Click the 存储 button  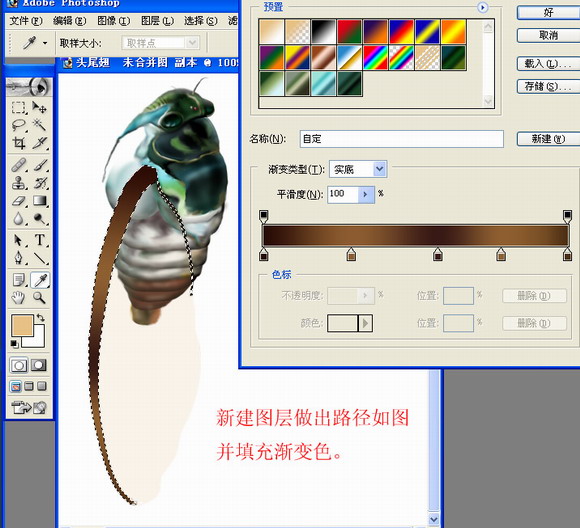coord(548,87)
